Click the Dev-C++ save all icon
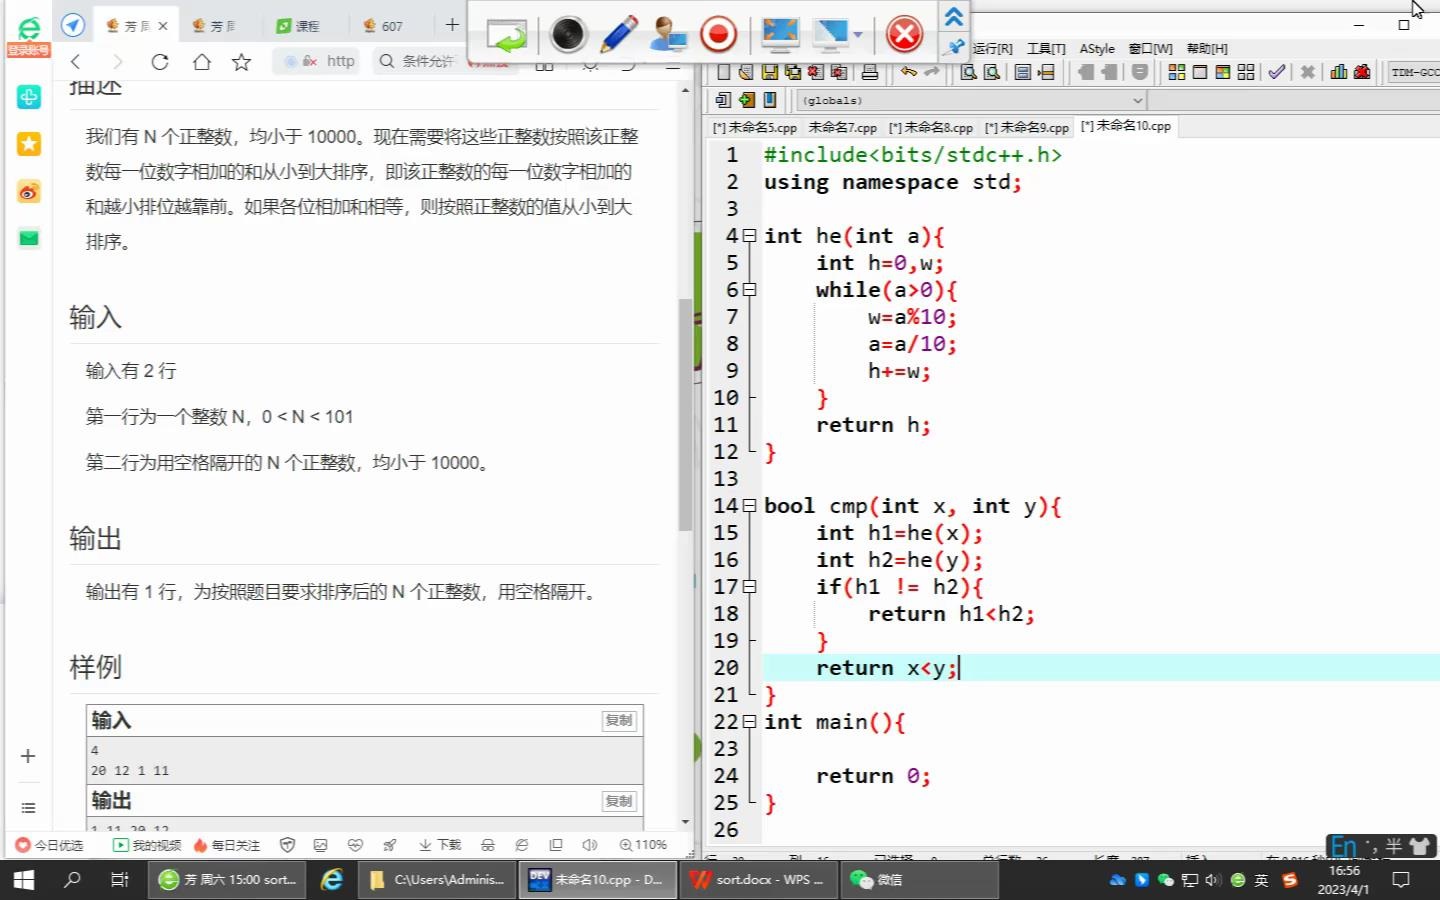This screenshot has width=1440, height=900. (x=793, y=72)
